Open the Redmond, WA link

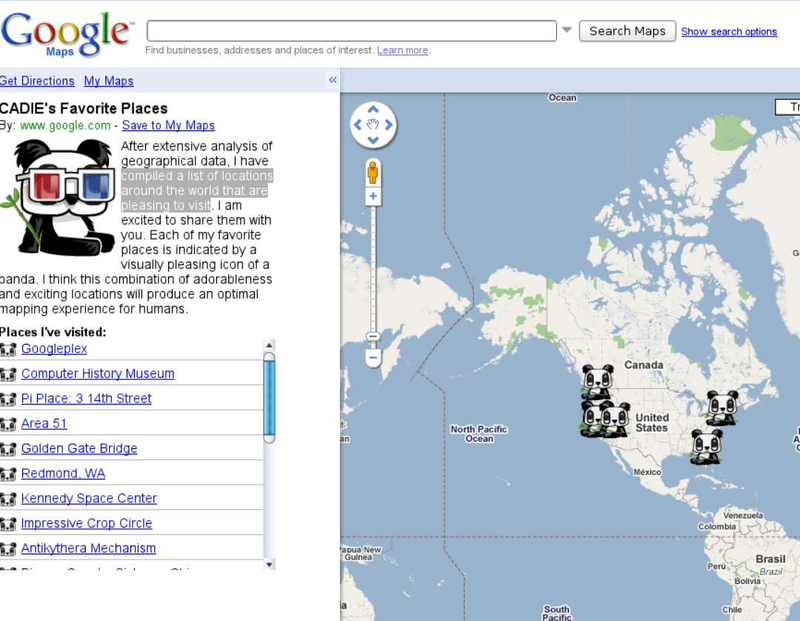[x=63, y=474]
